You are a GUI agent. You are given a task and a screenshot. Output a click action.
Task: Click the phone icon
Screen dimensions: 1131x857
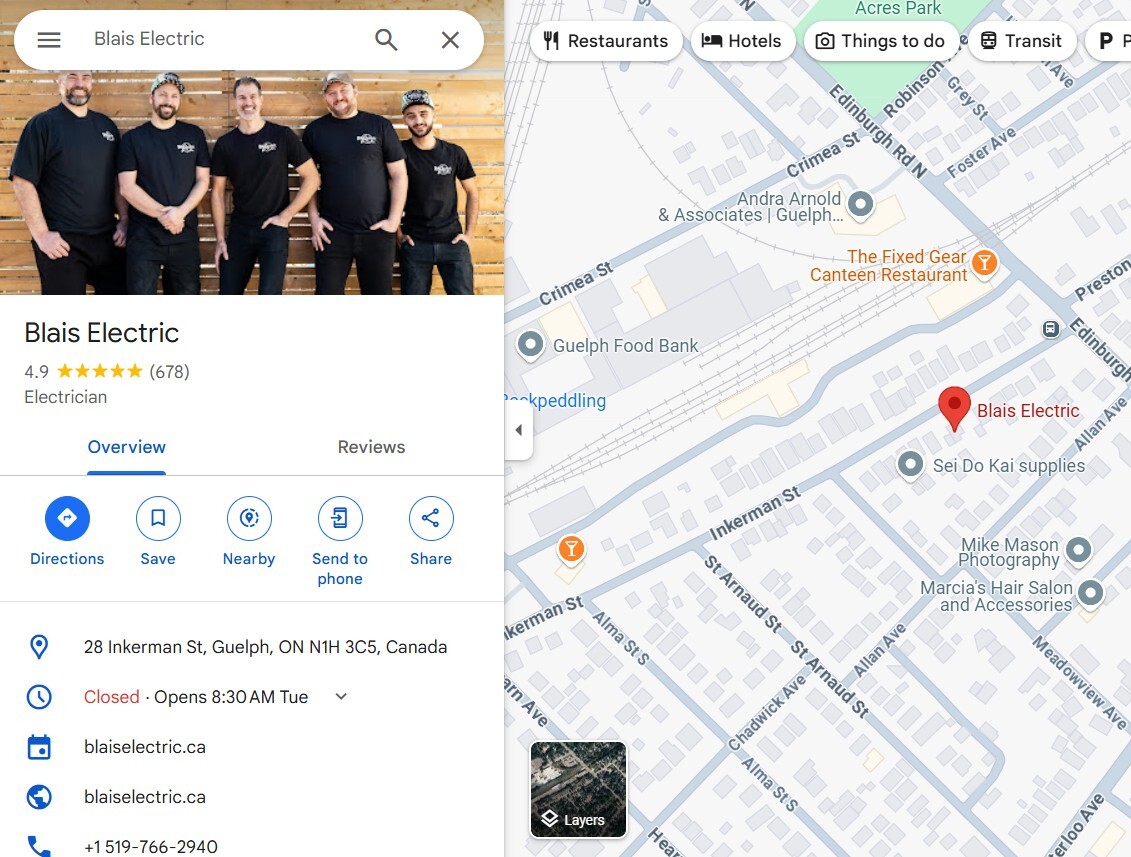coord(39,846)
